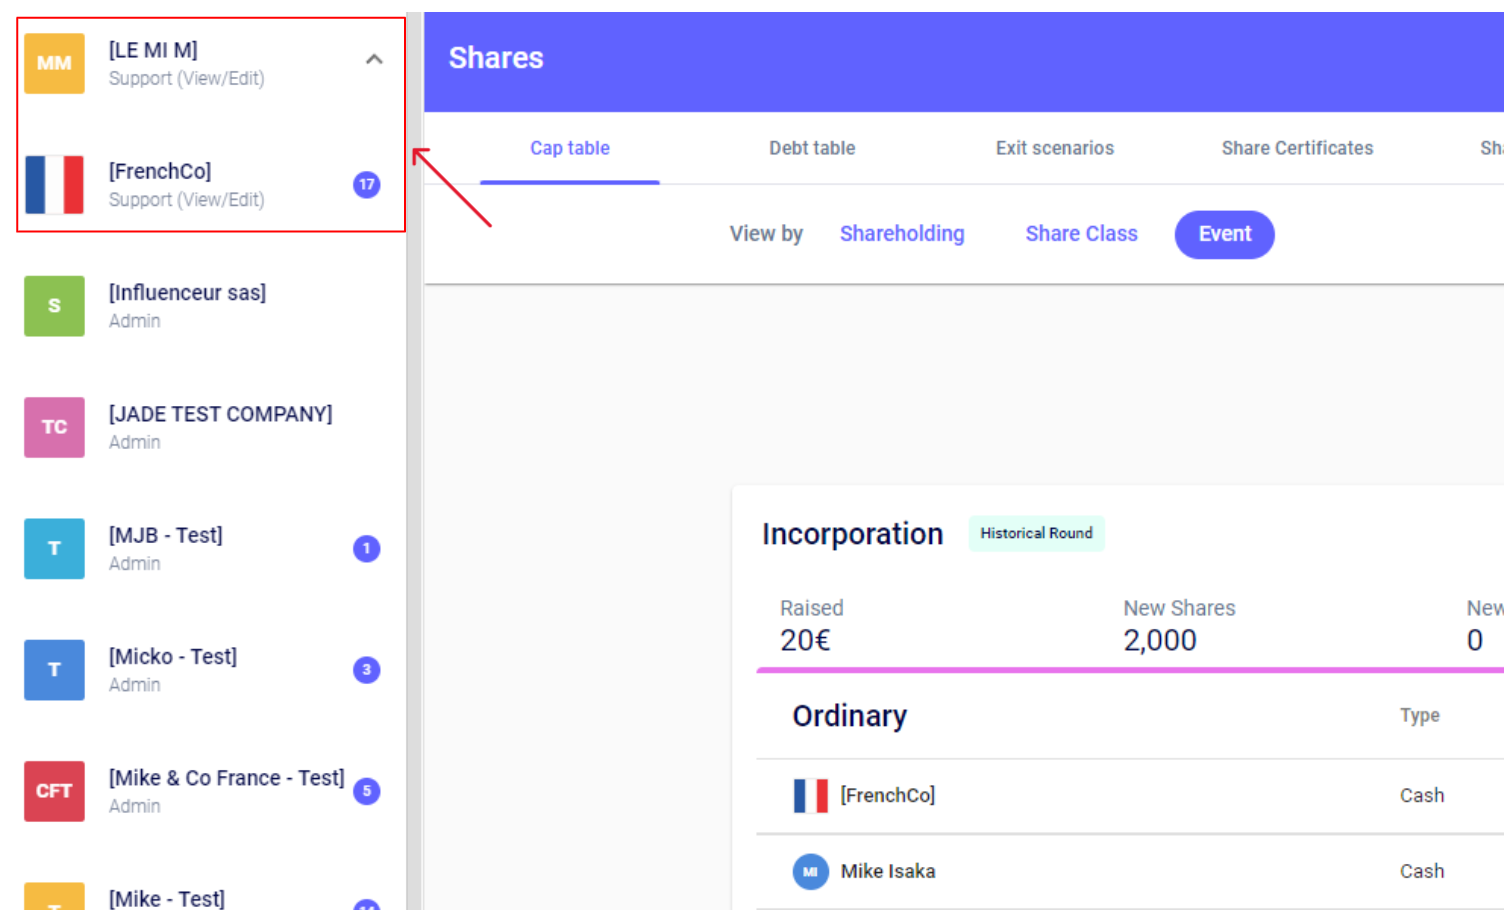Click the red CFT company avatar
The image size is (1504, 910).
coord(54,791)
